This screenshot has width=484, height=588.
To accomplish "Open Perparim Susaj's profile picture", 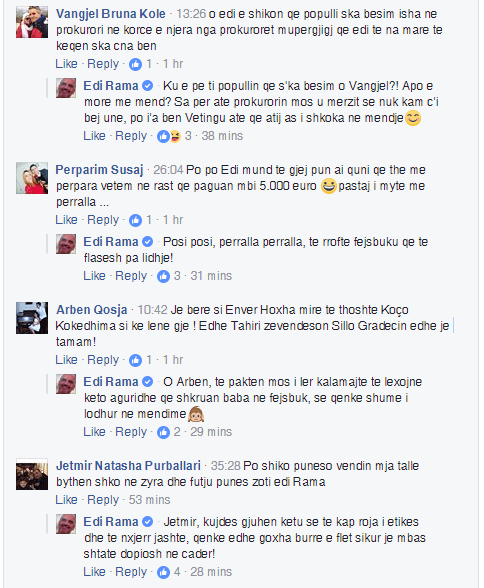I will pos(32,178).
